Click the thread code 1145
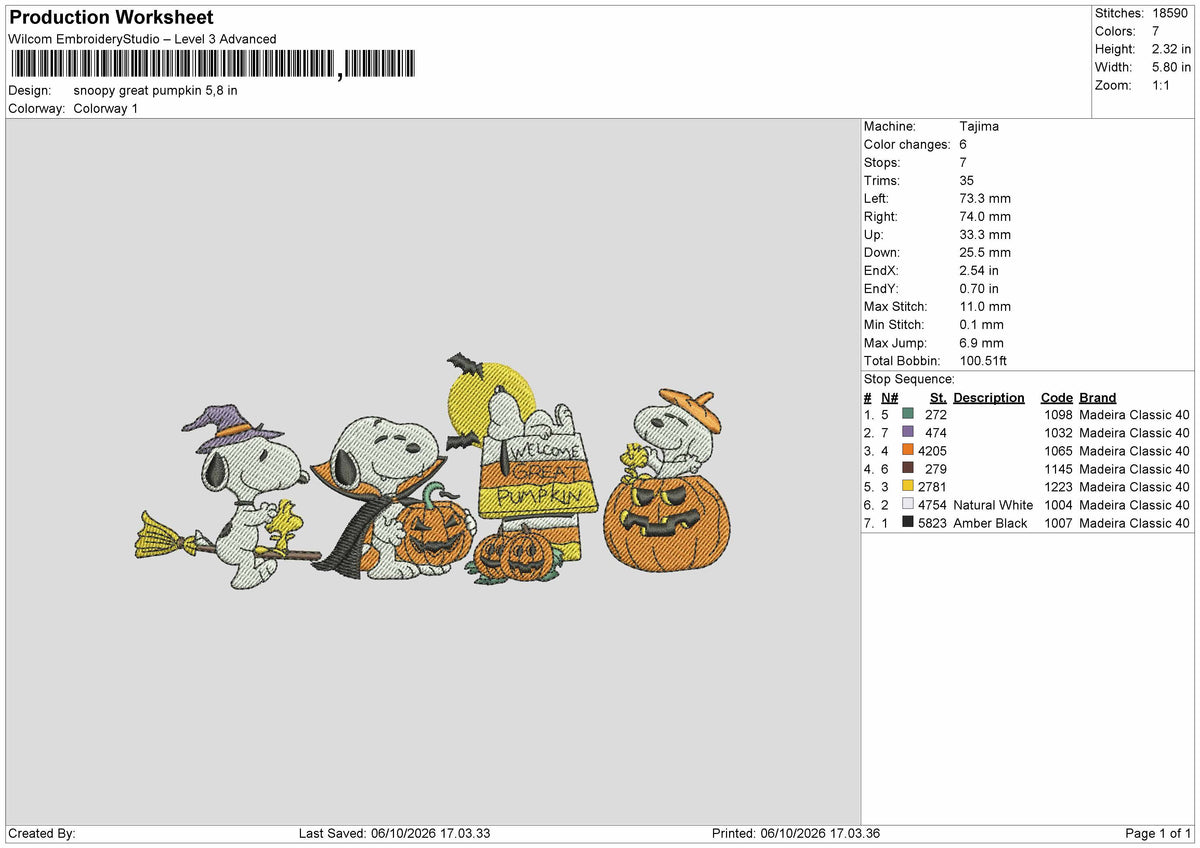Screen dimensions: 1200x848 tap(1058, 468)
